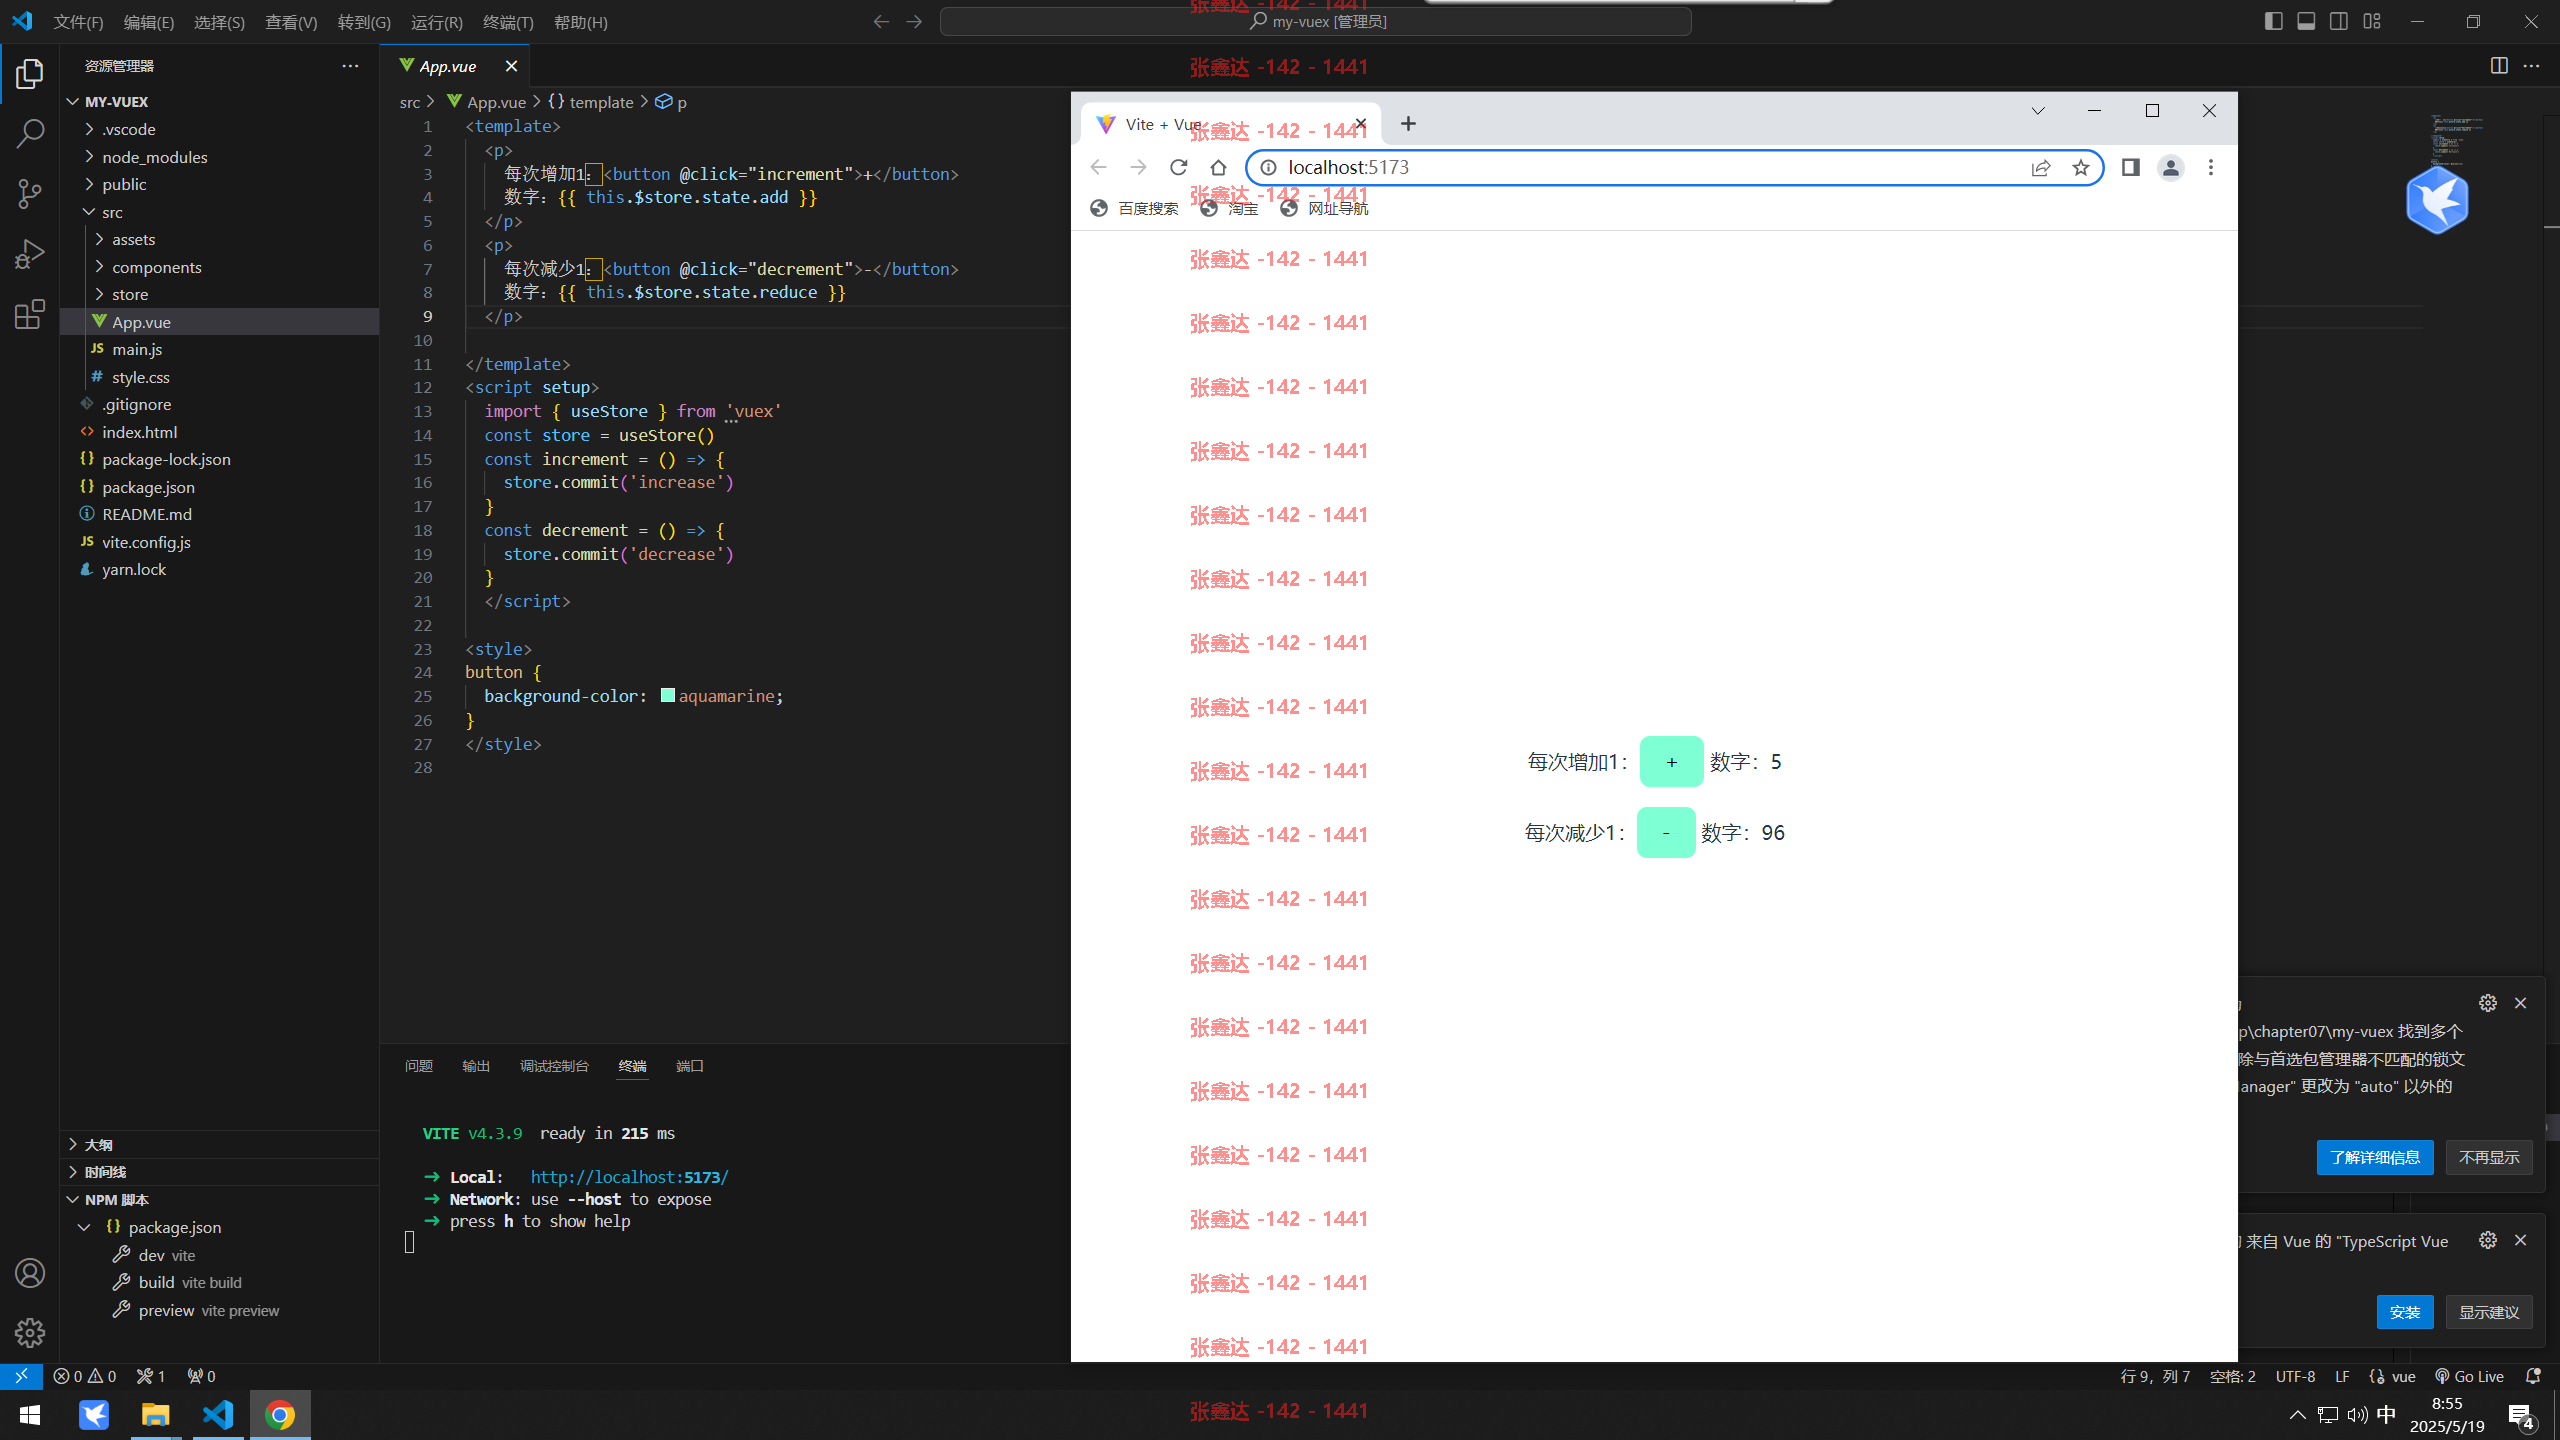Expand components folder
The image size is (2560, 1440).
(x=99, y=267)
